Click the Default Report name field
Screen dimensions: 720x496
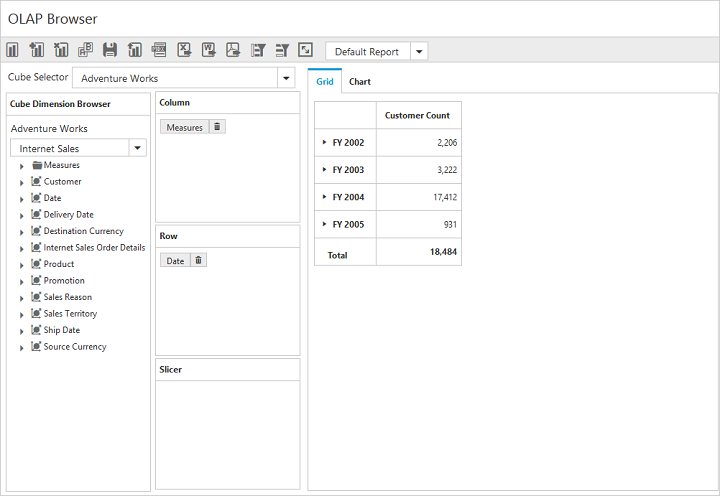(368, 51)
